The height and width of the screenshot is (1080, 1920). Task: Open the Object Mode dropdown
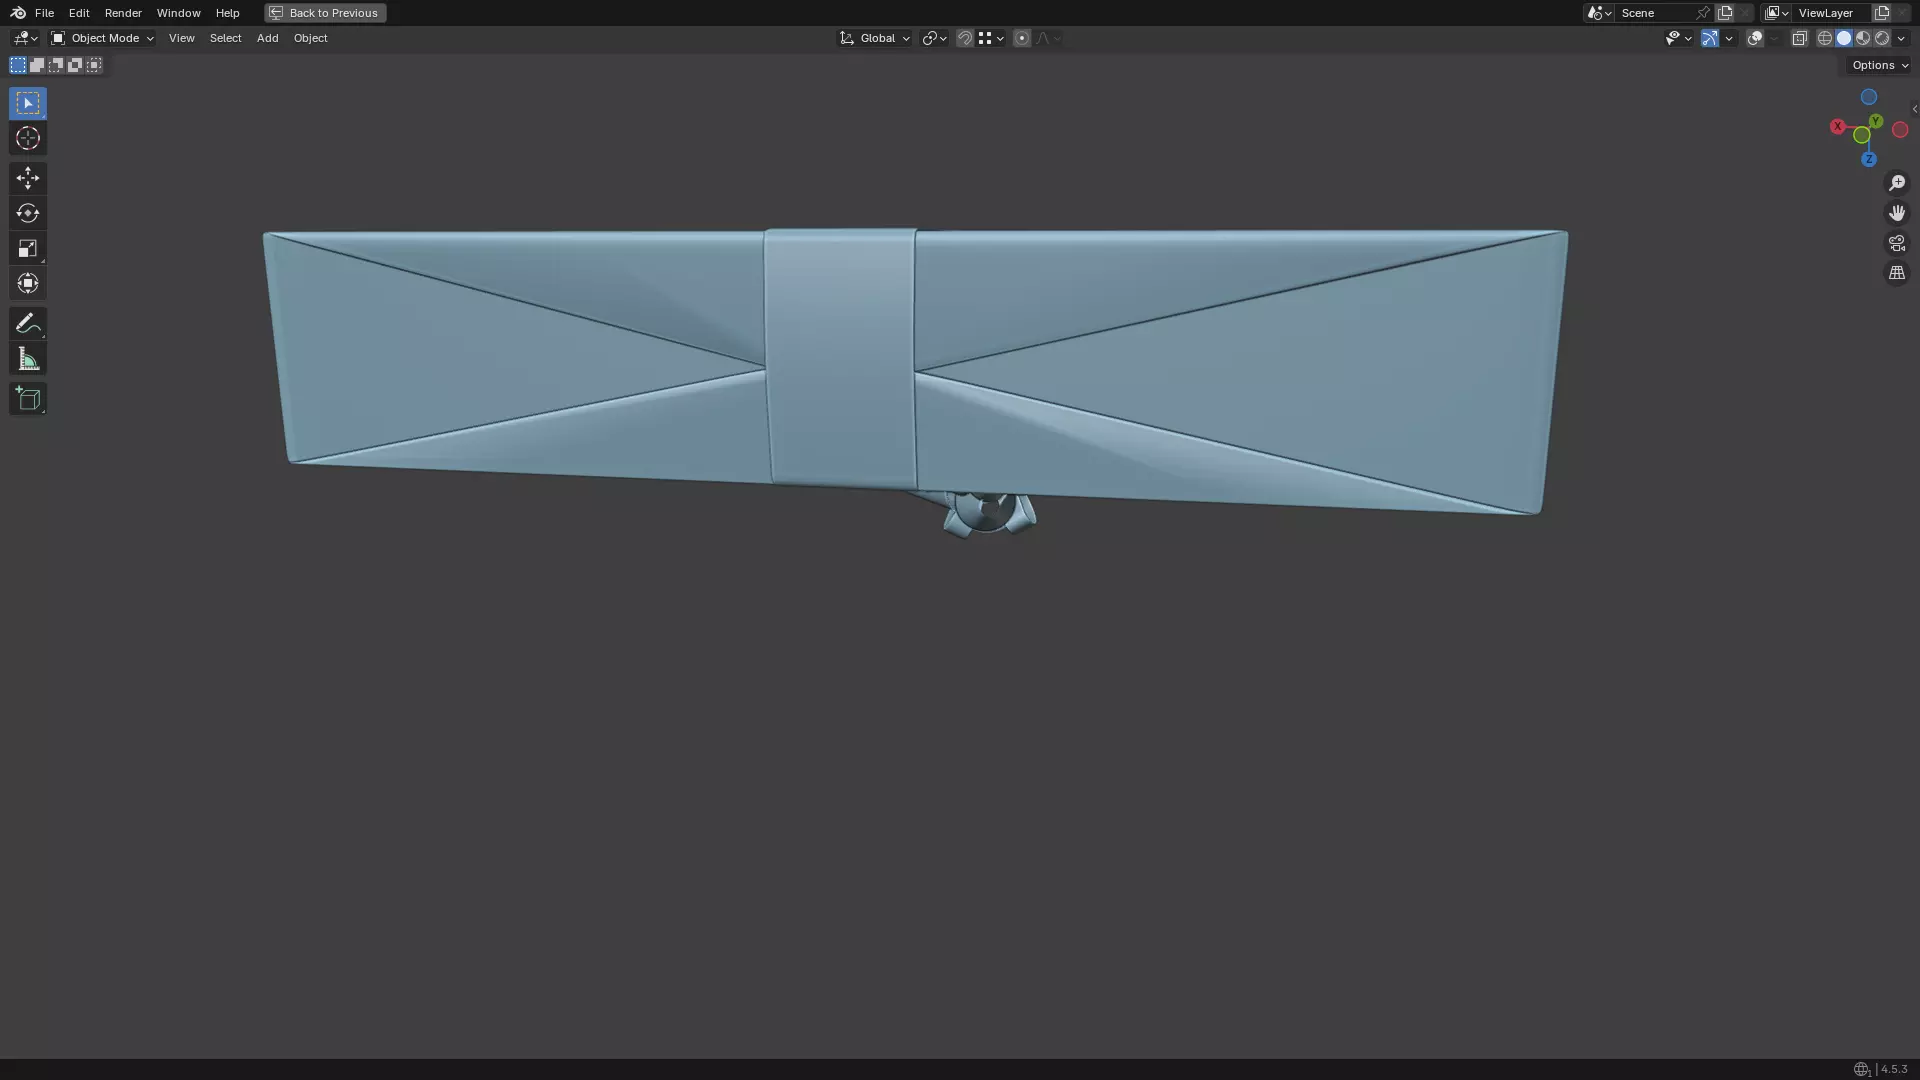[103, 38]
